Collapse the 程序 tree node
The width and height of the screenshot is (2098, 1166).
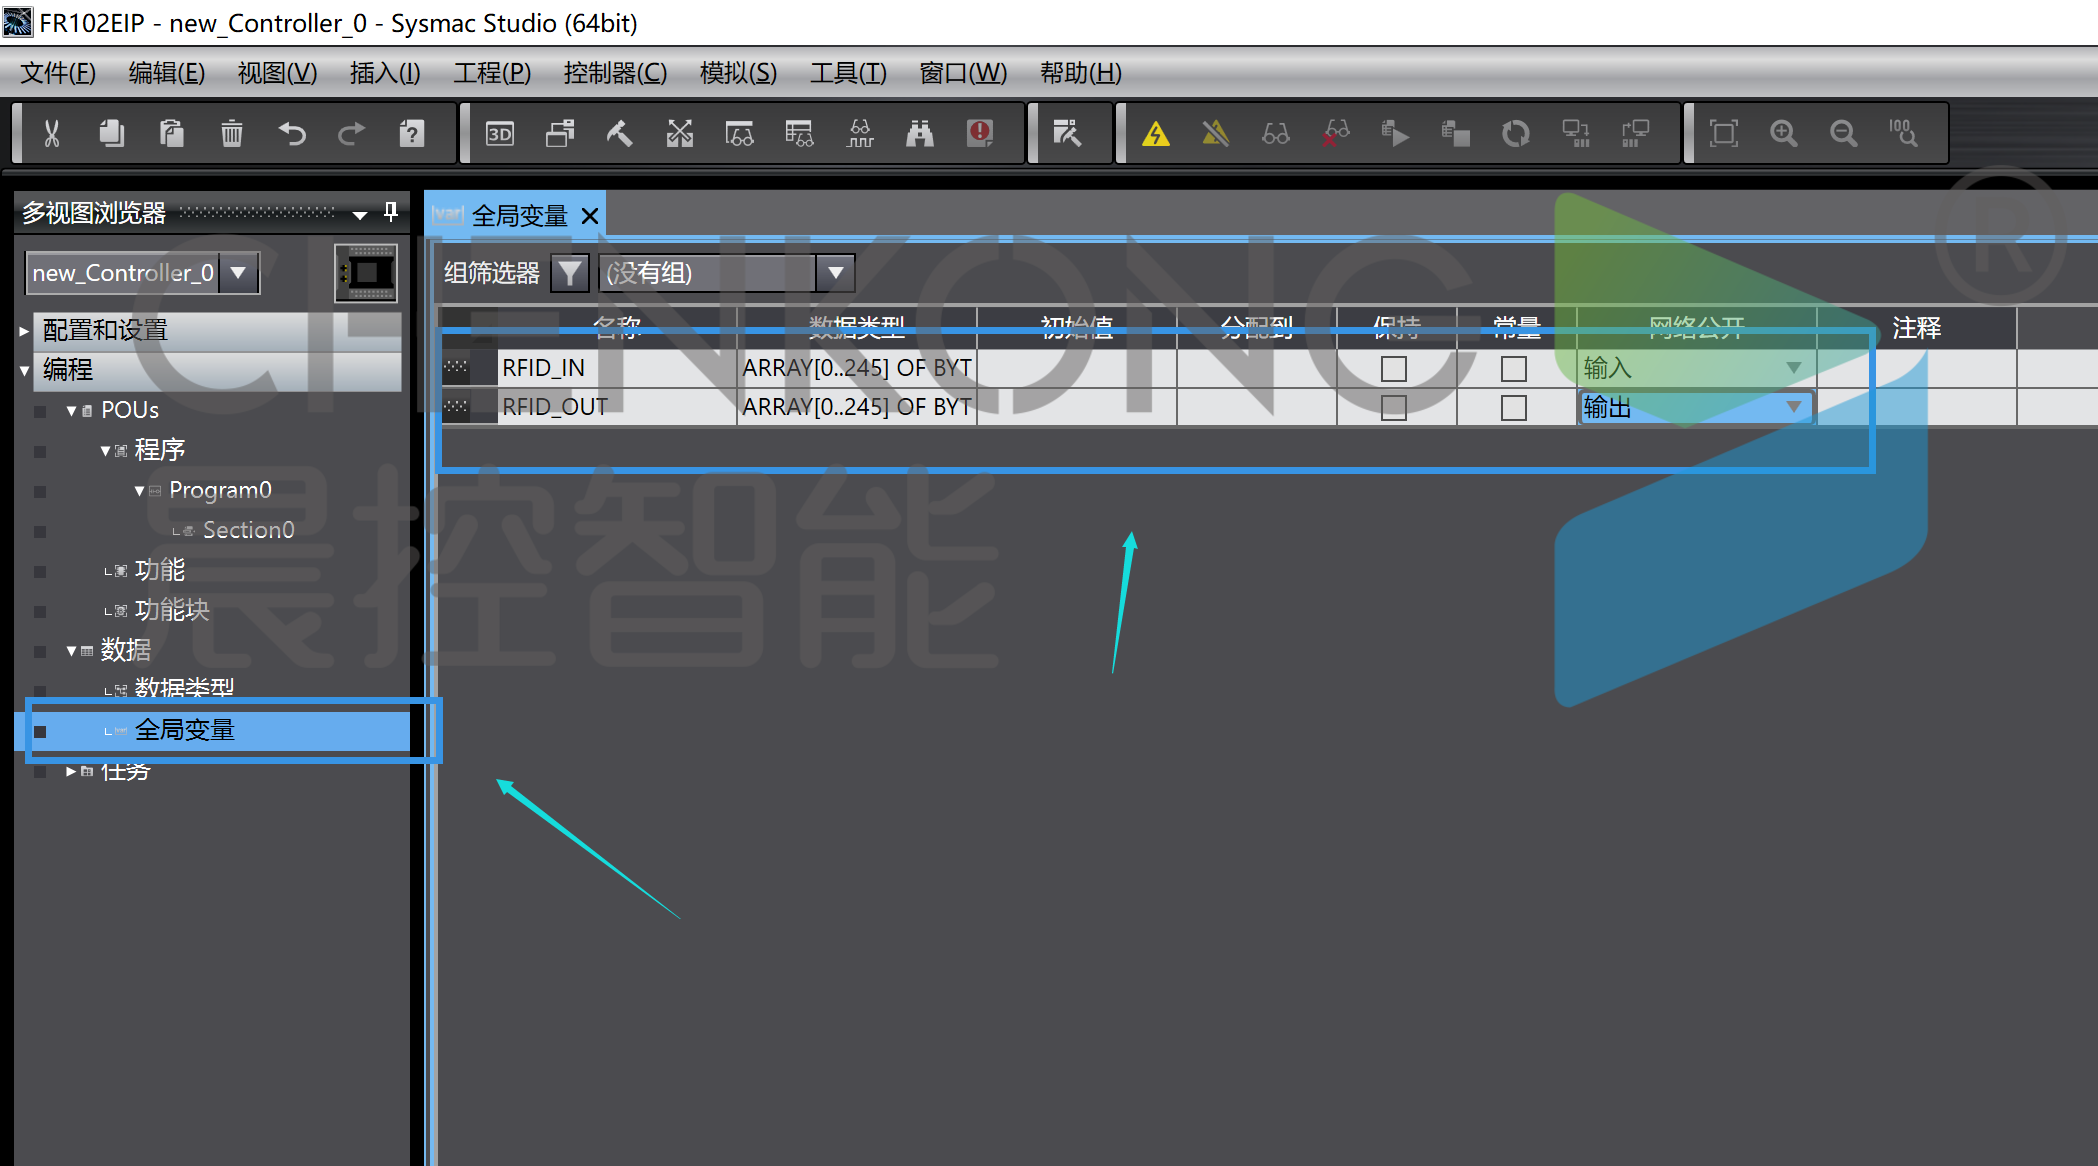pos(105,451)
